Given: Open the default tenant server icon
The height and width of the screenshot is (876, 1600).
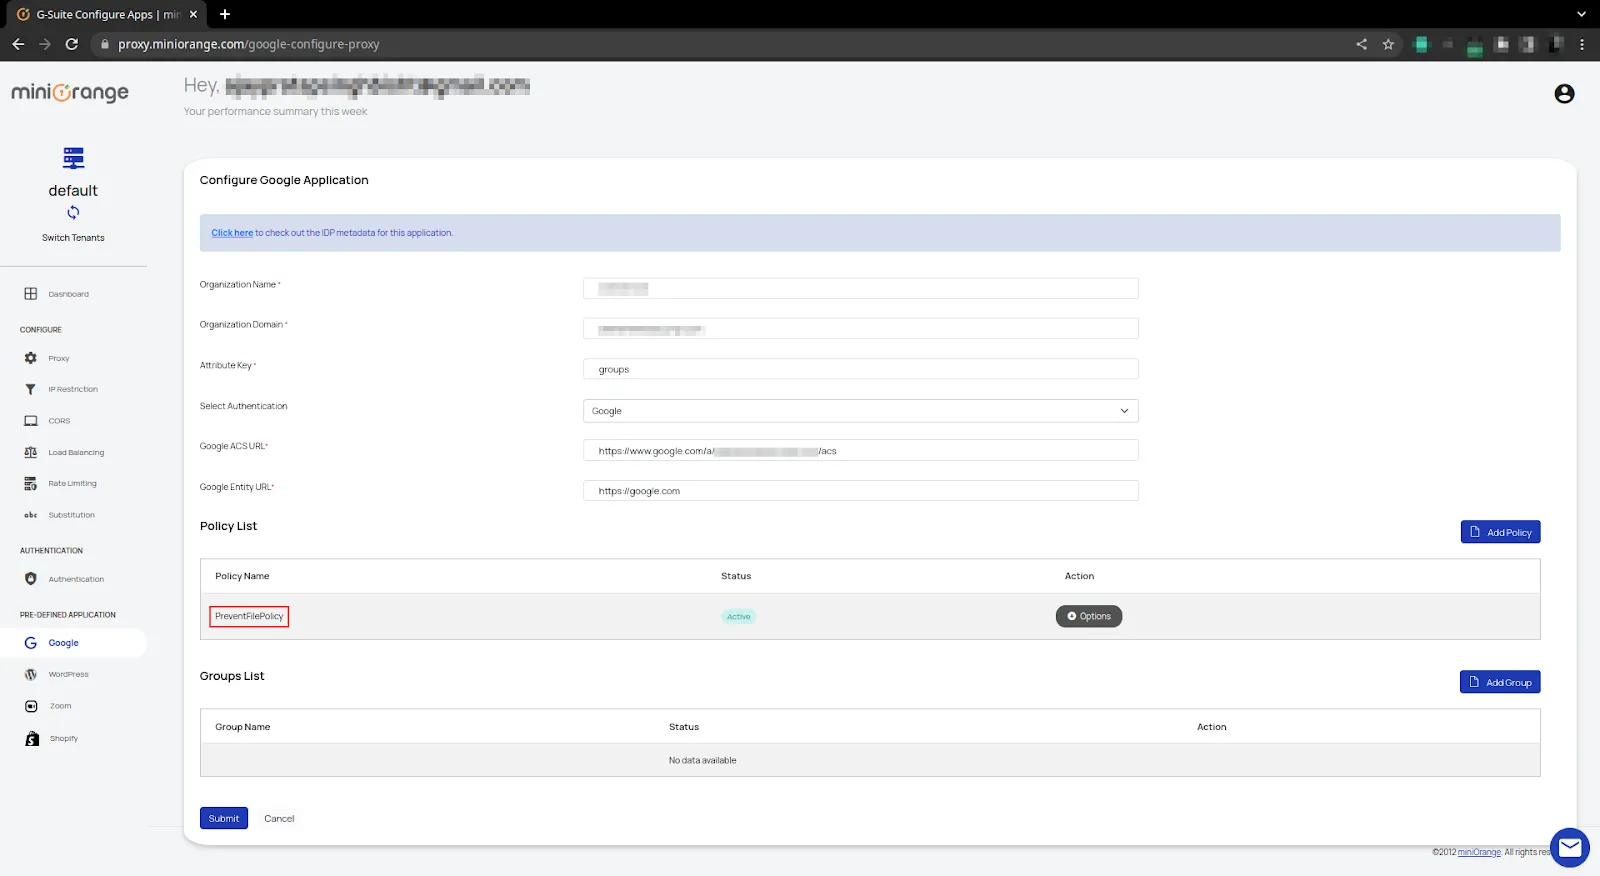Looking at the screenshot, I should pyautogui.click(x=73, y=158).
